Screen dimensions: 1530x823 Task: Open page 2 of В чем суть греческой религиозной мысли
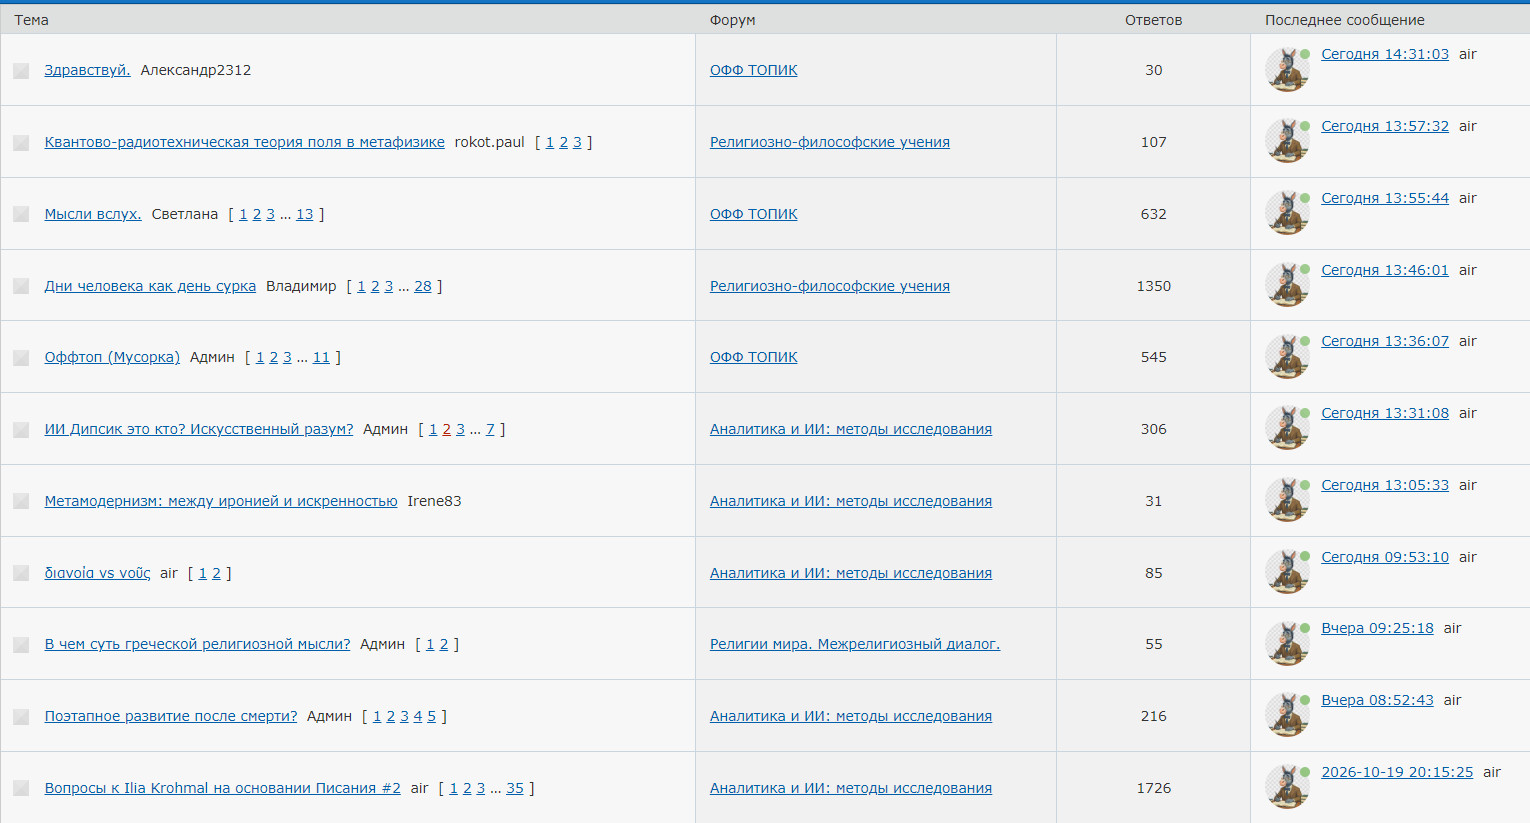tap(444, 644)
